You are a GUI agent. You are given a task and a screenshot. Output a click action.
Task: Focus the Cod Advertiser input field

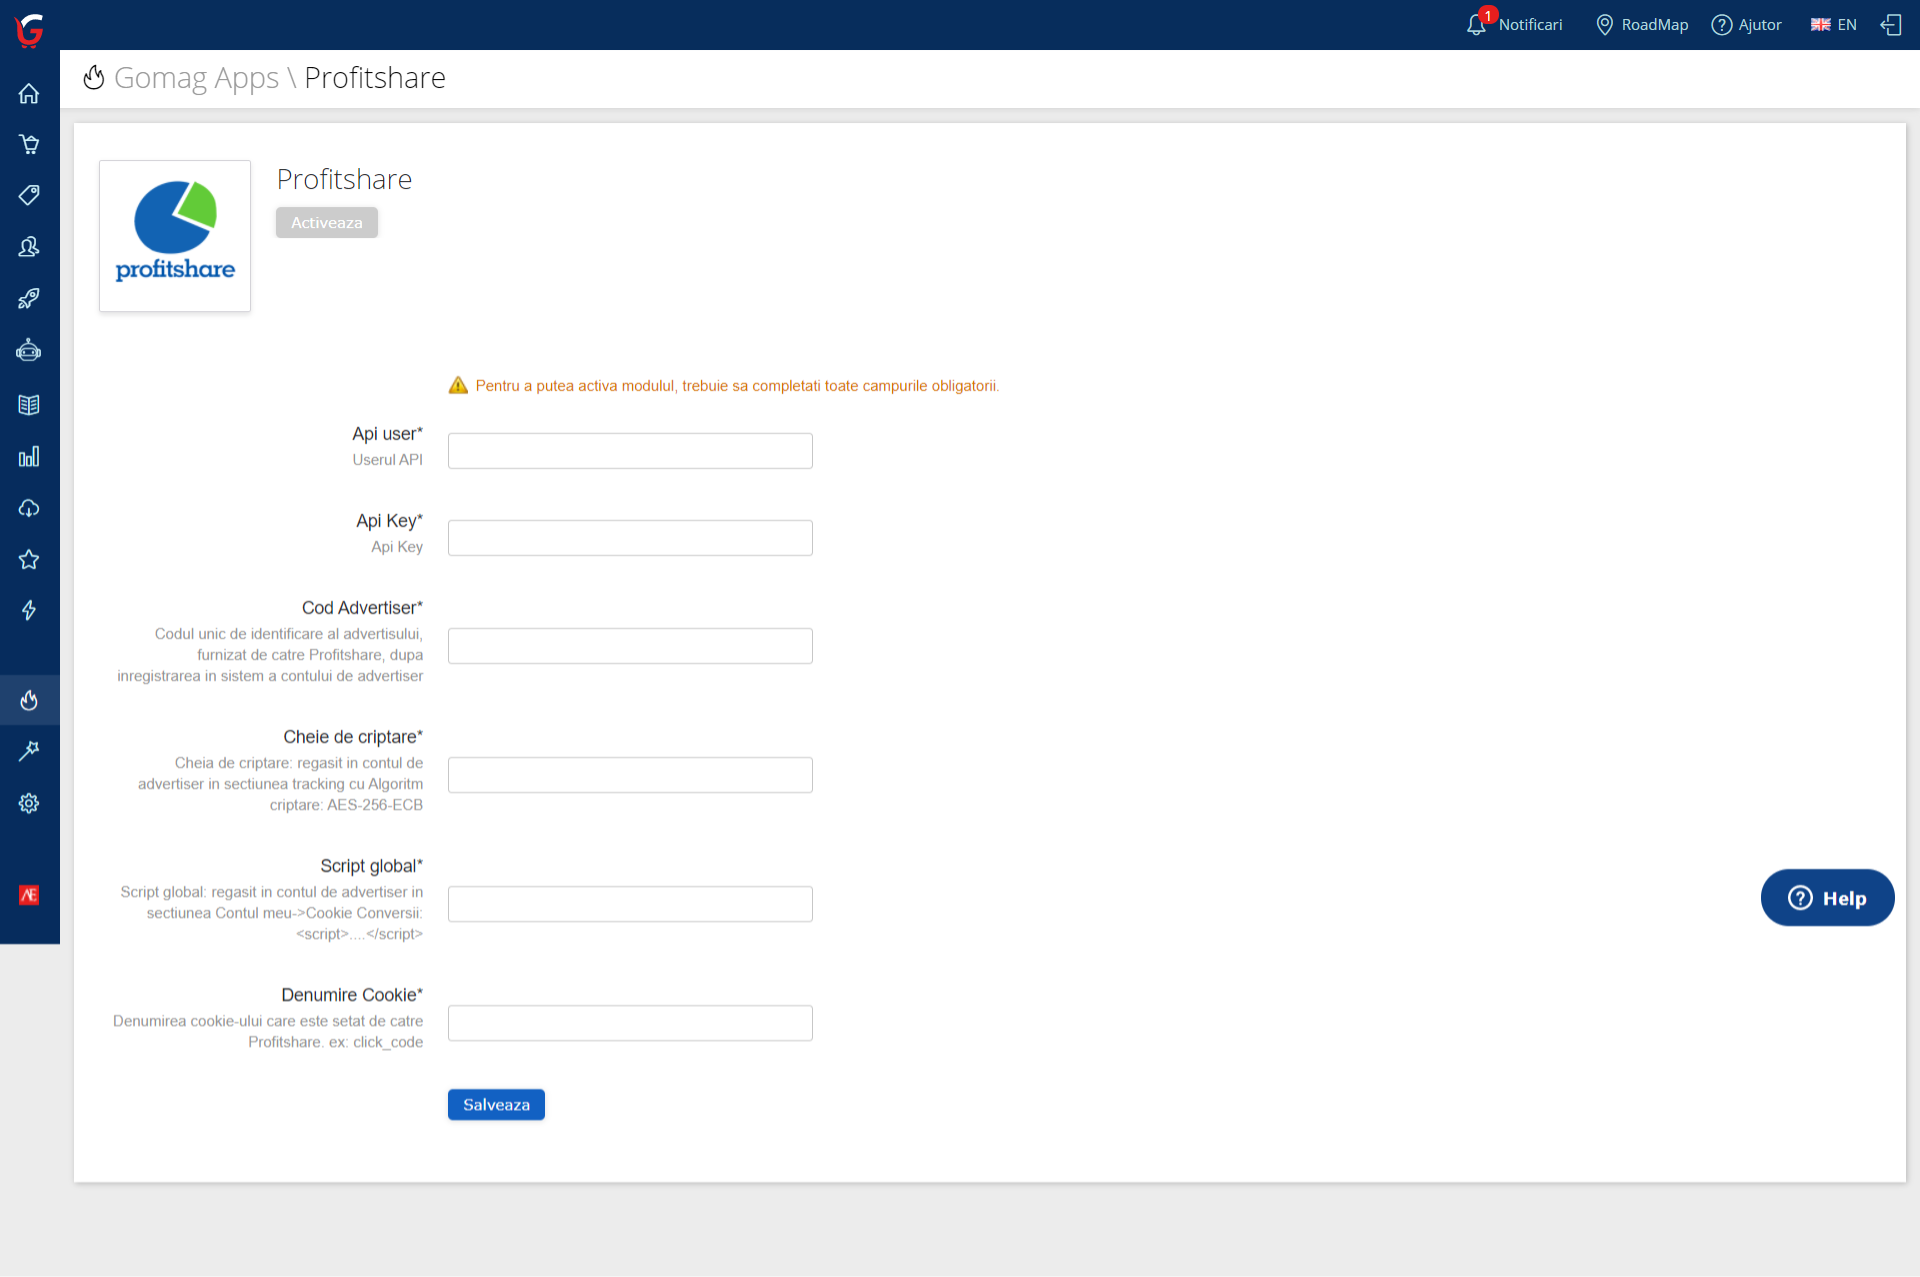pos(630,646)
